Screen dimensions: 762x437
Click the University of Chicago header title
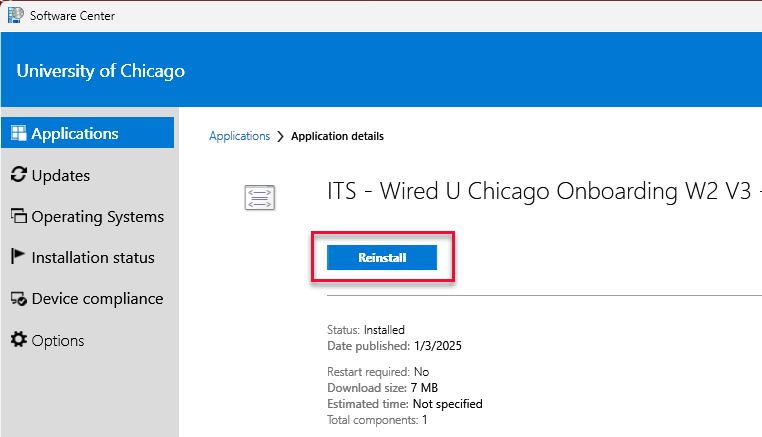tap(101, 71)
